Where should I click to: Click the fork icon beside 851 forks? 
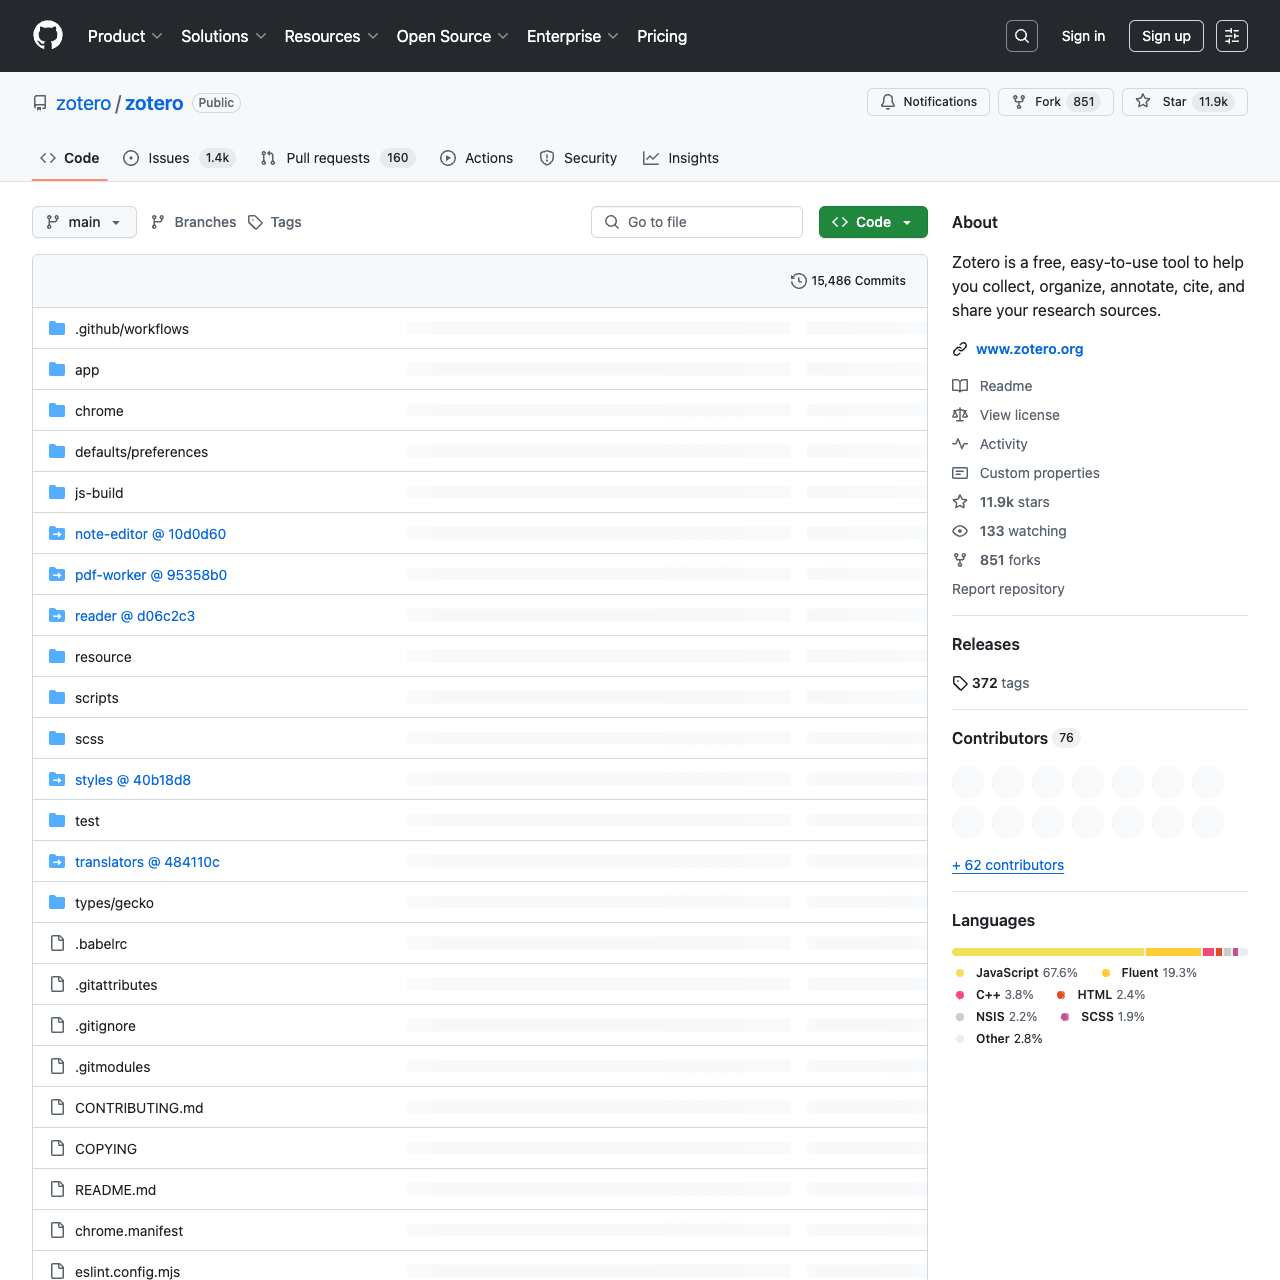point(960,560)
